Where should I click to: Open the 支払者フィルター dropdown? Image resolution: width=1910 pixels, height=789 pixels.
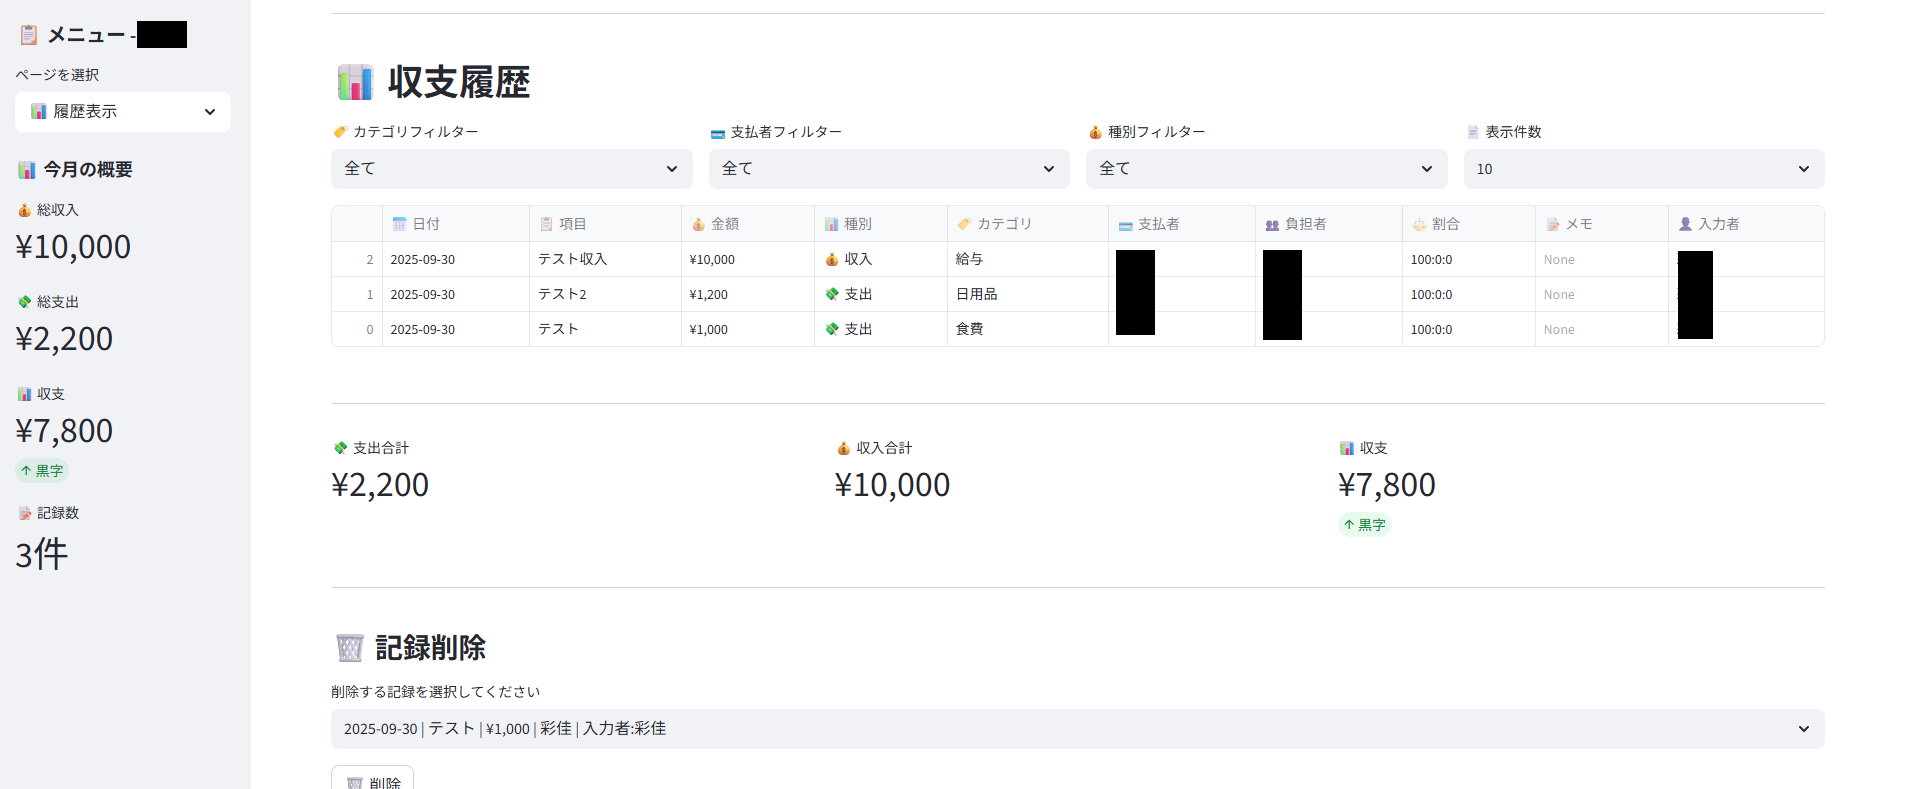coord(888,169)
